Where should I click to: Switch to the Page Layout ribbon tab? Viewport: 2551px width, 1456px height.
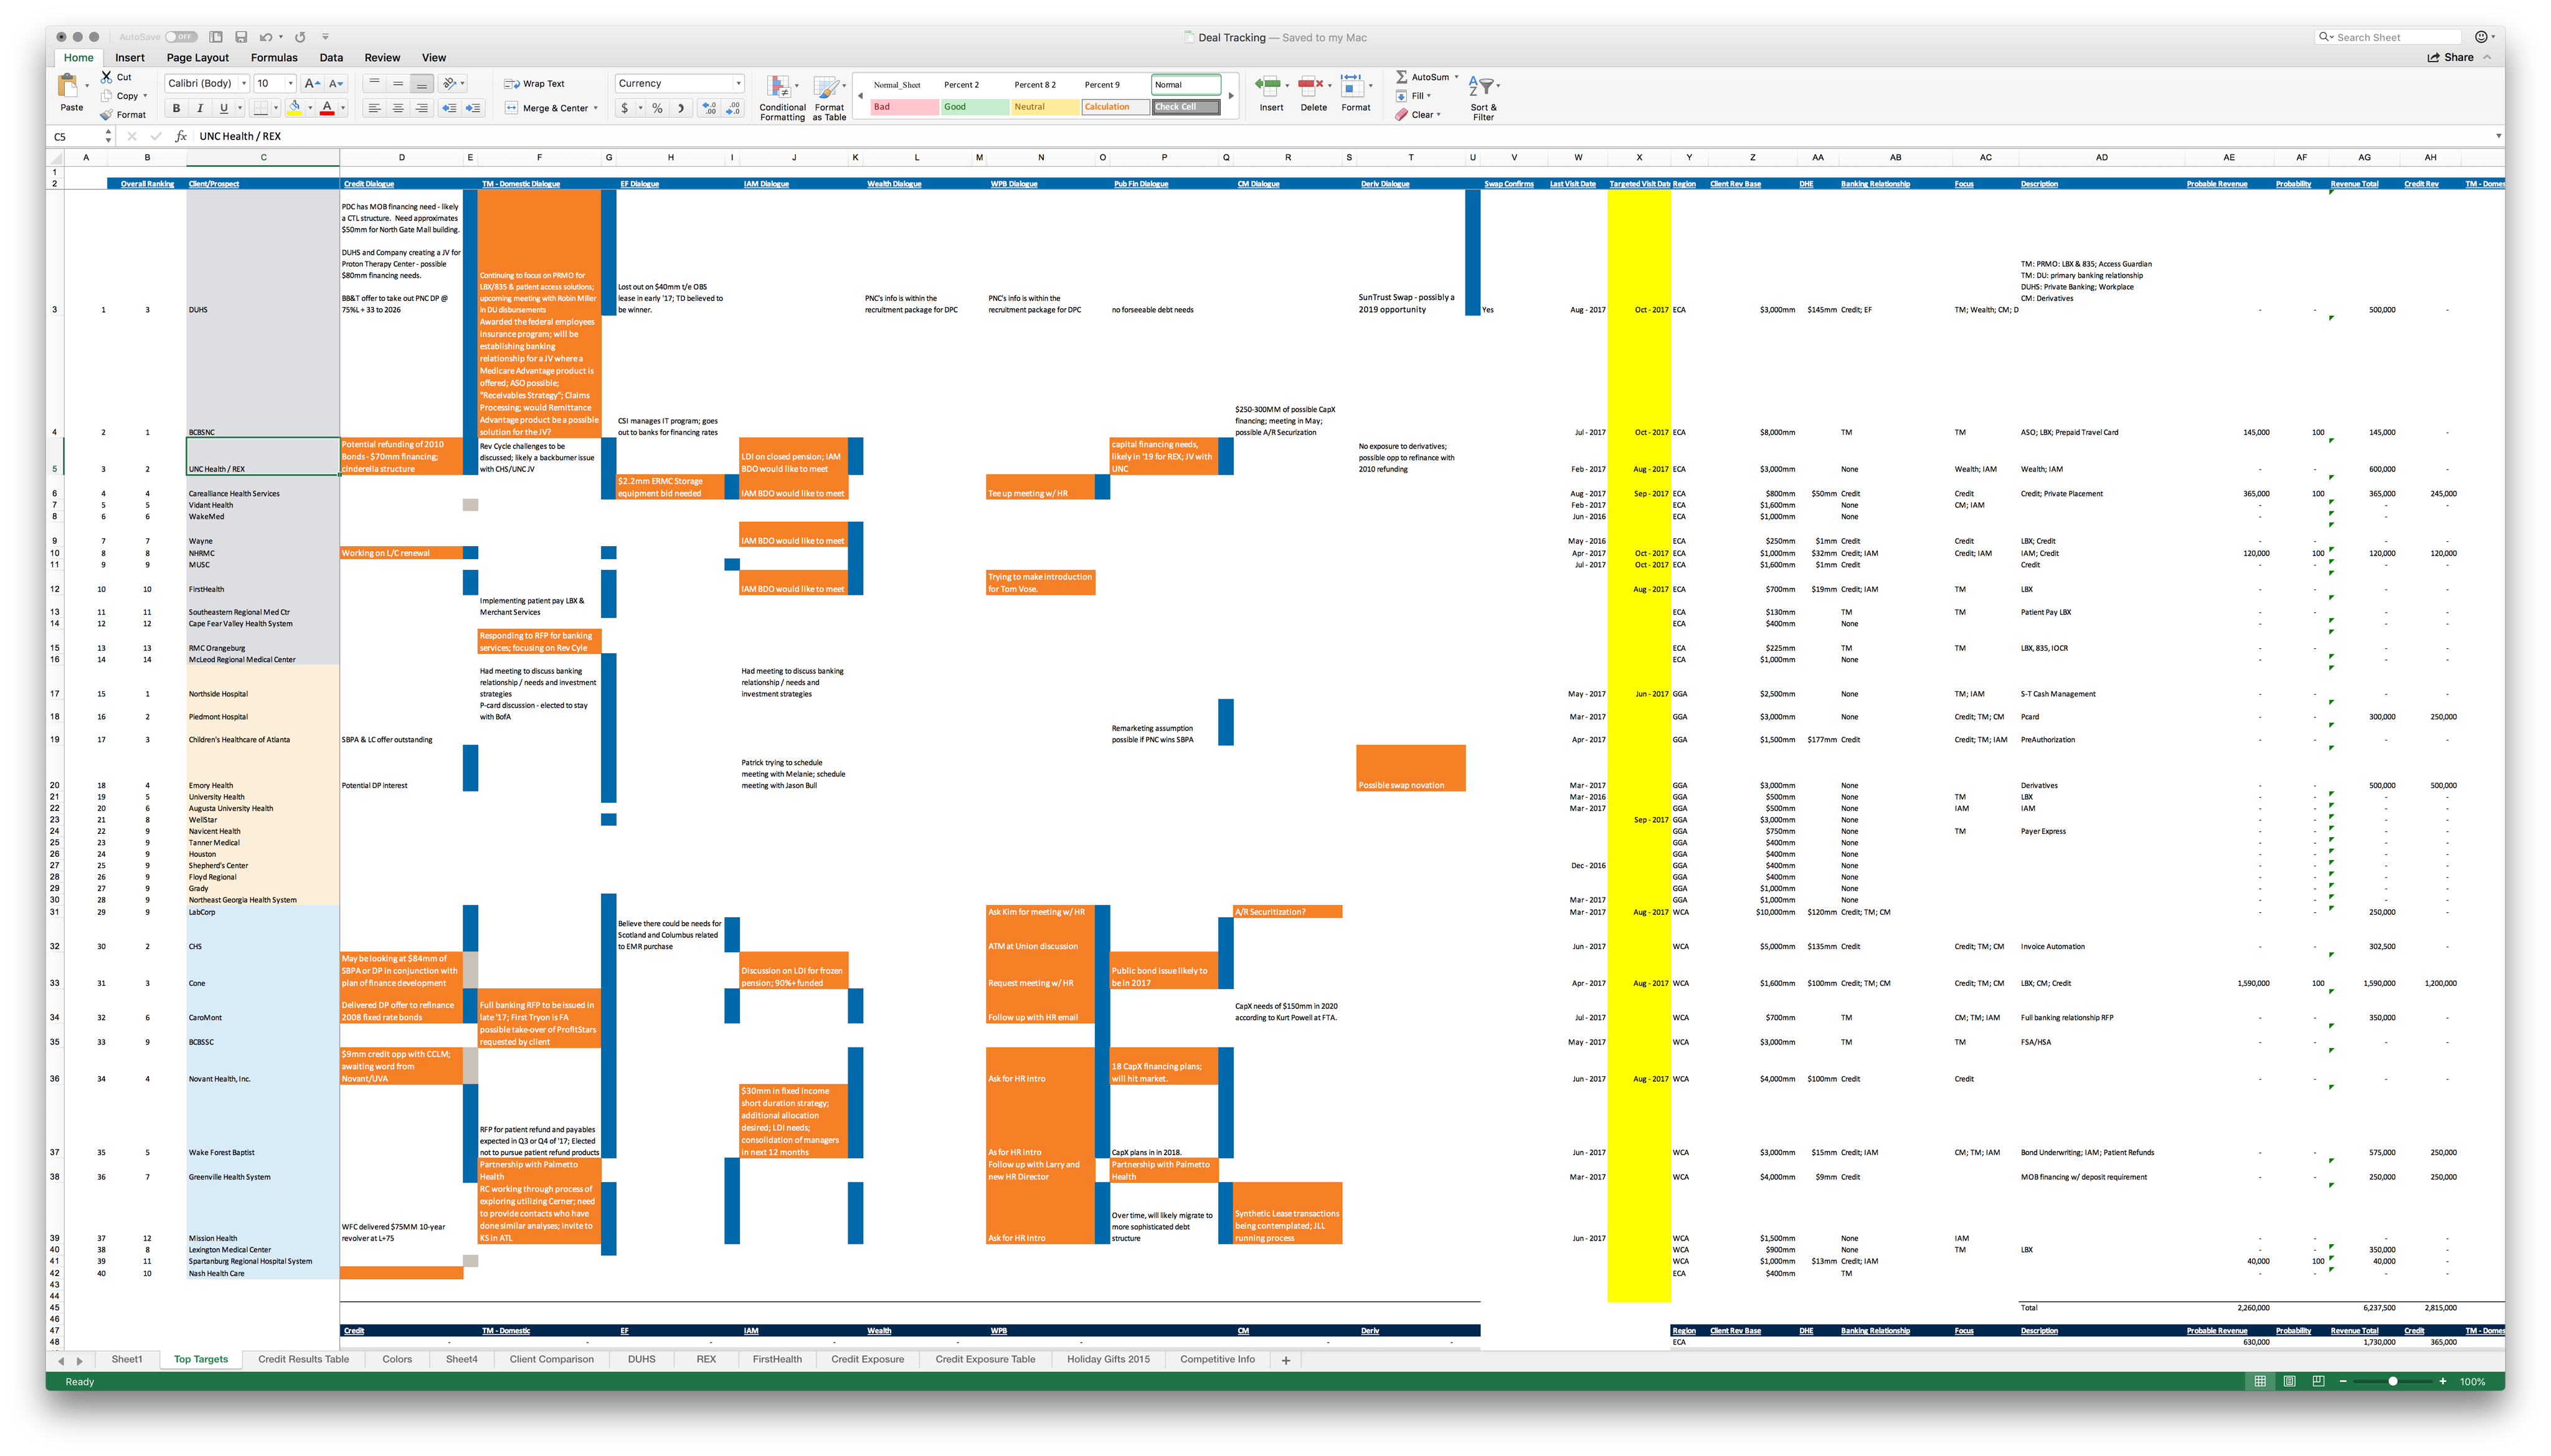[197, 58]
